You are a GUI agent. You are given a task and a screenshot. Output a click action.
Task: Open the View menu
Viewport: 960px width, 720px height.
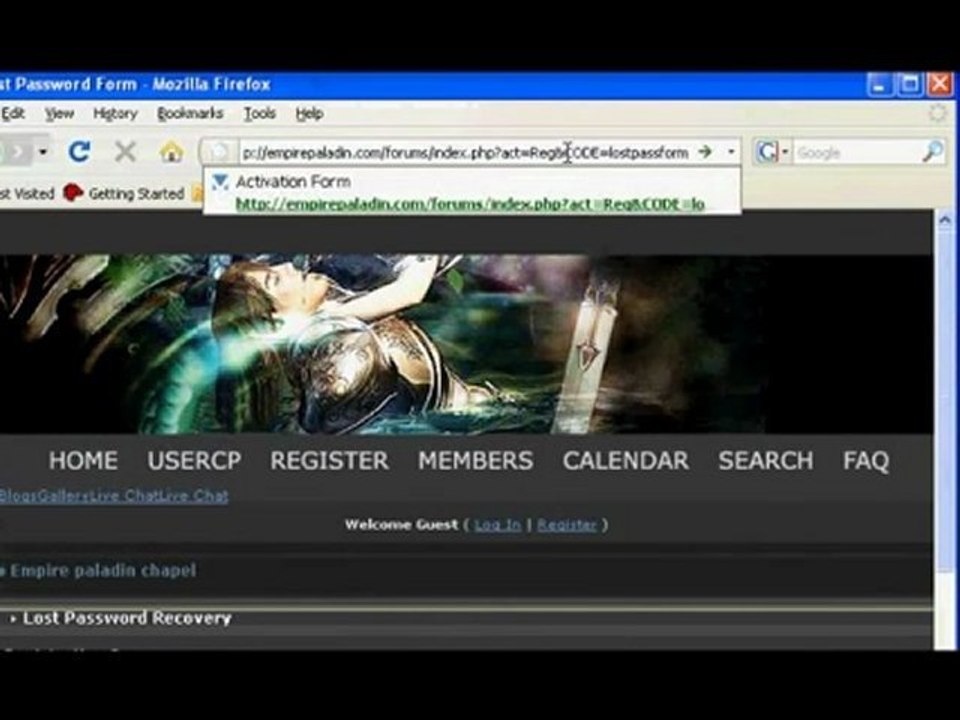pos(59,113)
